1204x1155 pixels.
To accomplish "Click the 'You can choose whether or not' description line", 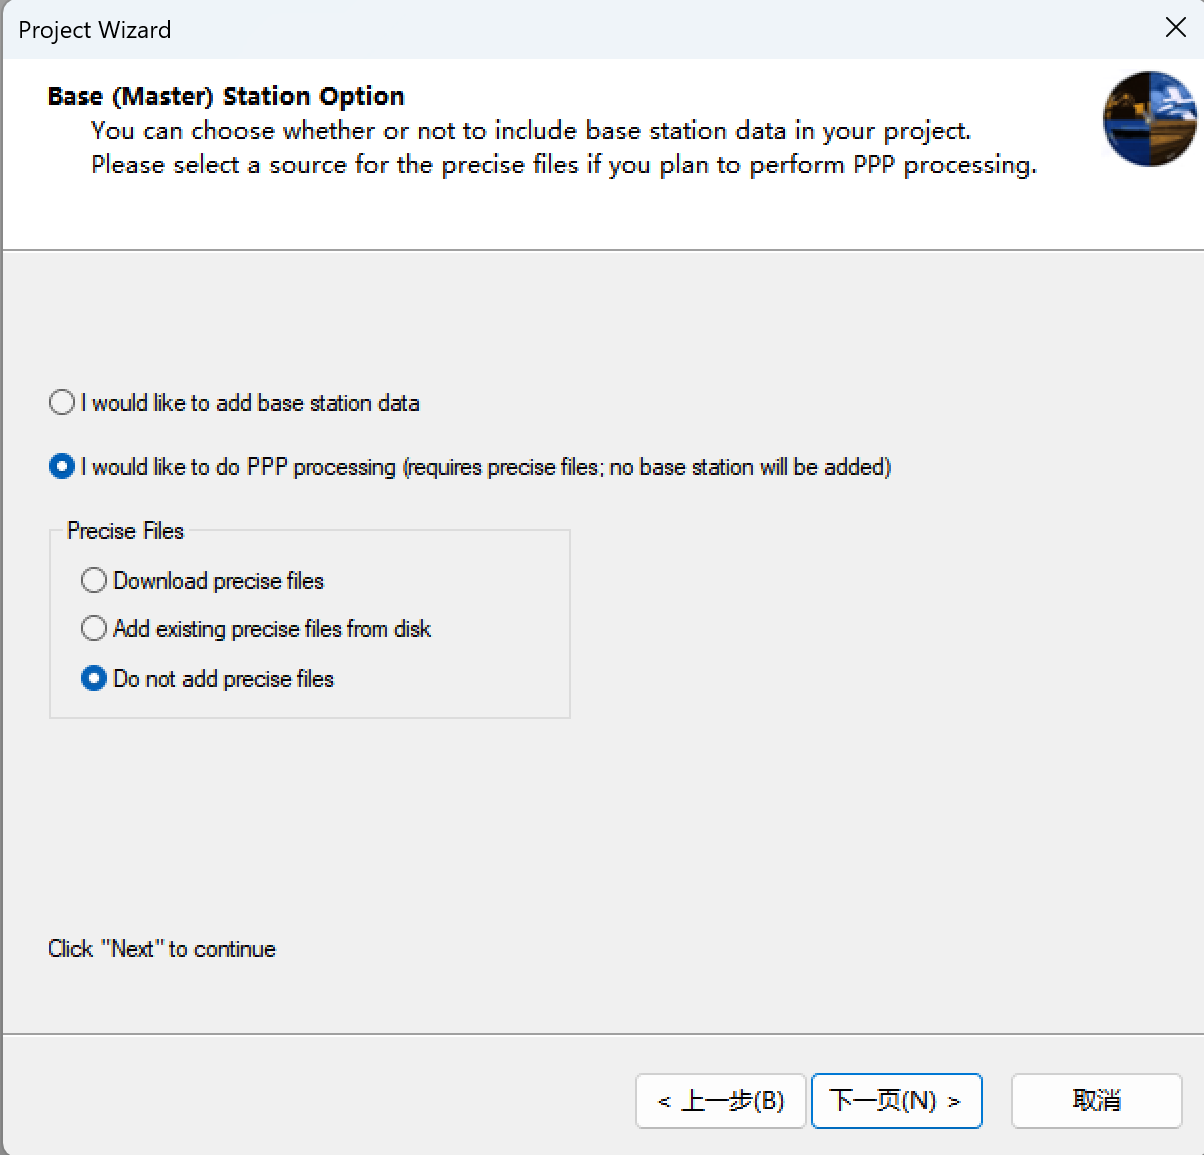I will pos(531,131).
